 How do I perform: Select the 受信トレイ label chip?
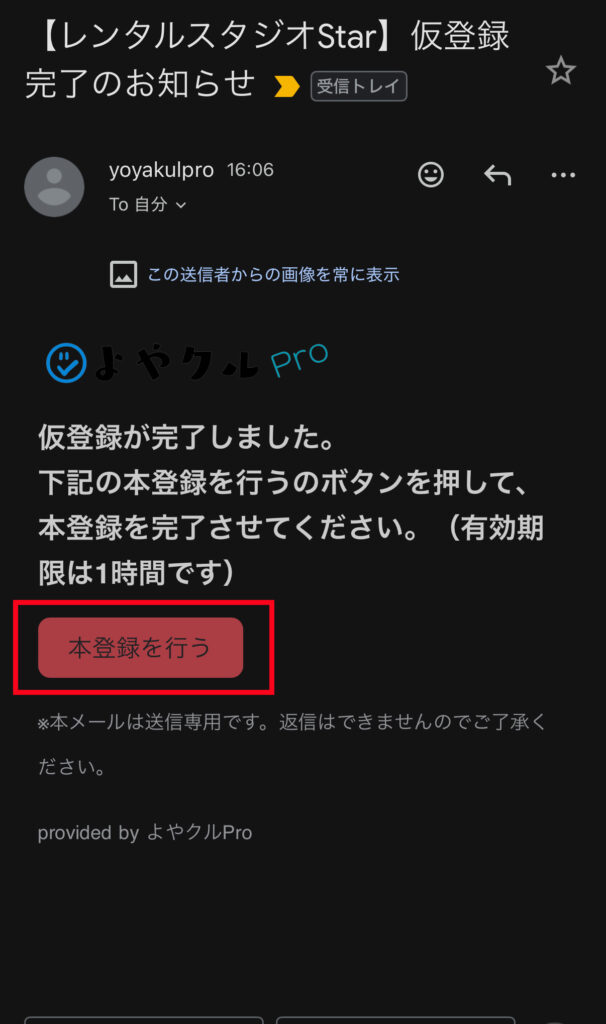point(359,86)
